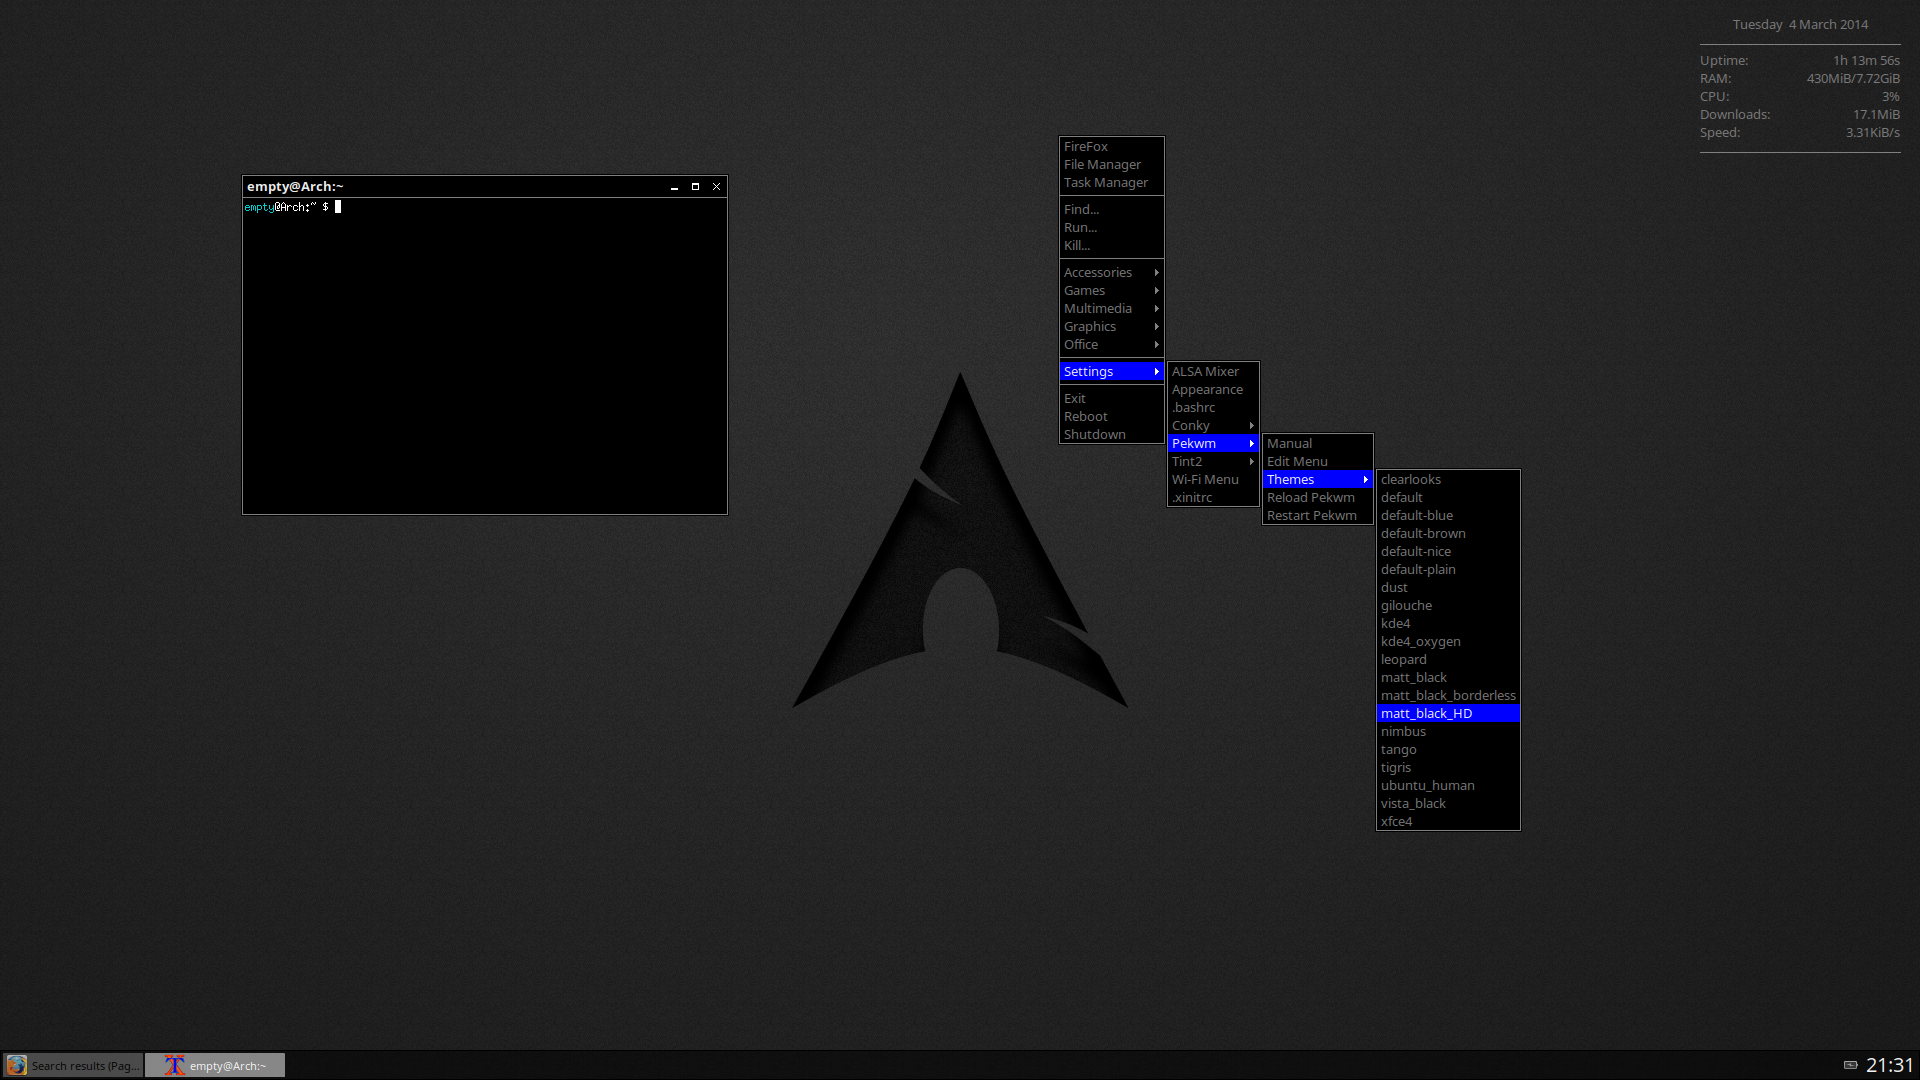Close the empty@Arch terminal window
1920x1080 pixels.
(716, 187)
